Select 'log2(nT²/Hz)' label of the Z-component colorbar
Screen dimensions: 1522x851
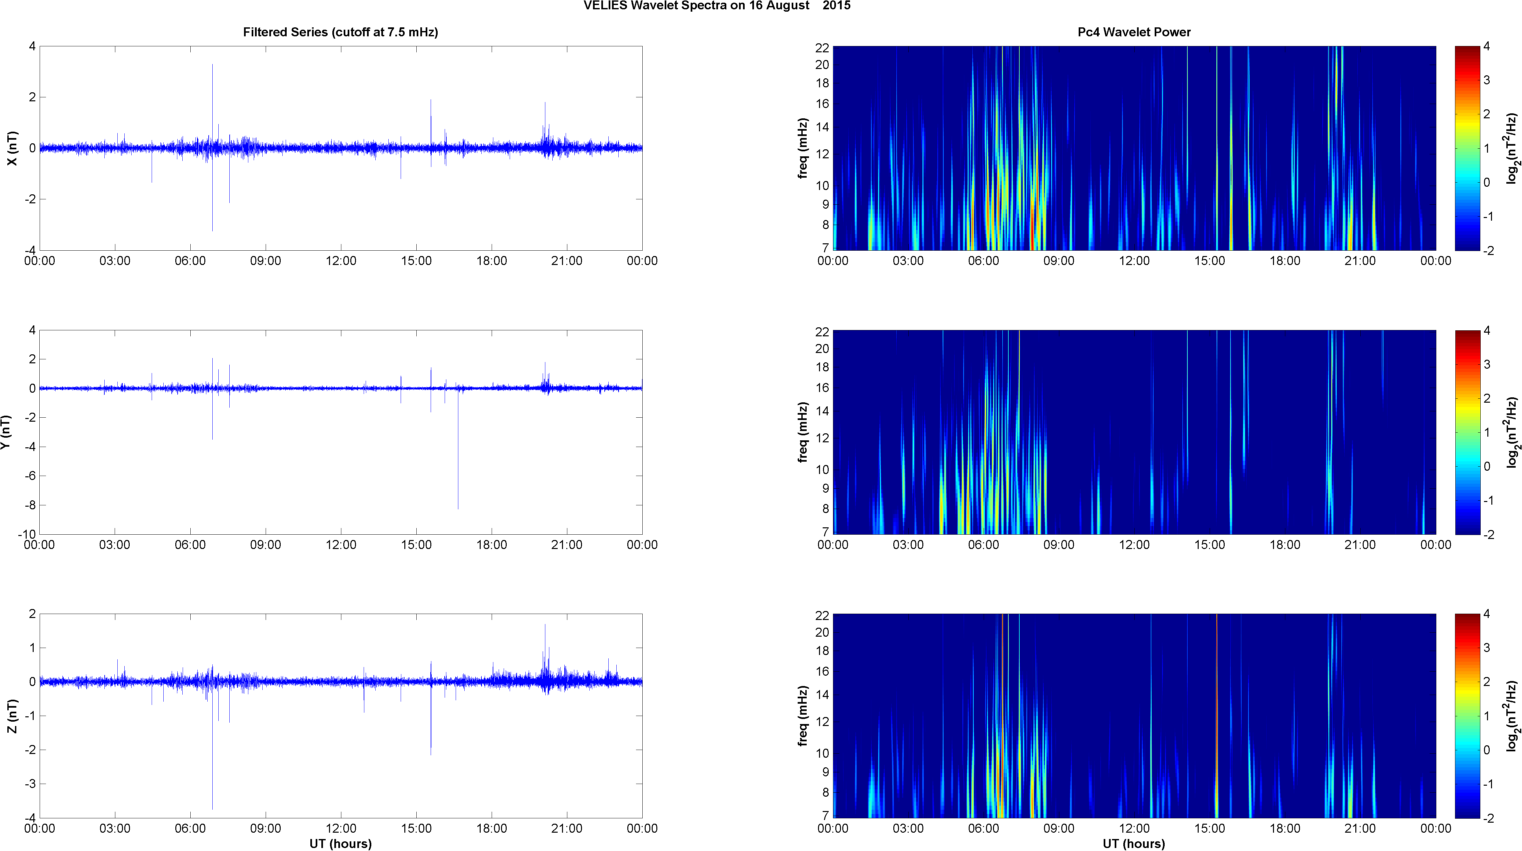tap(1512, 716)
